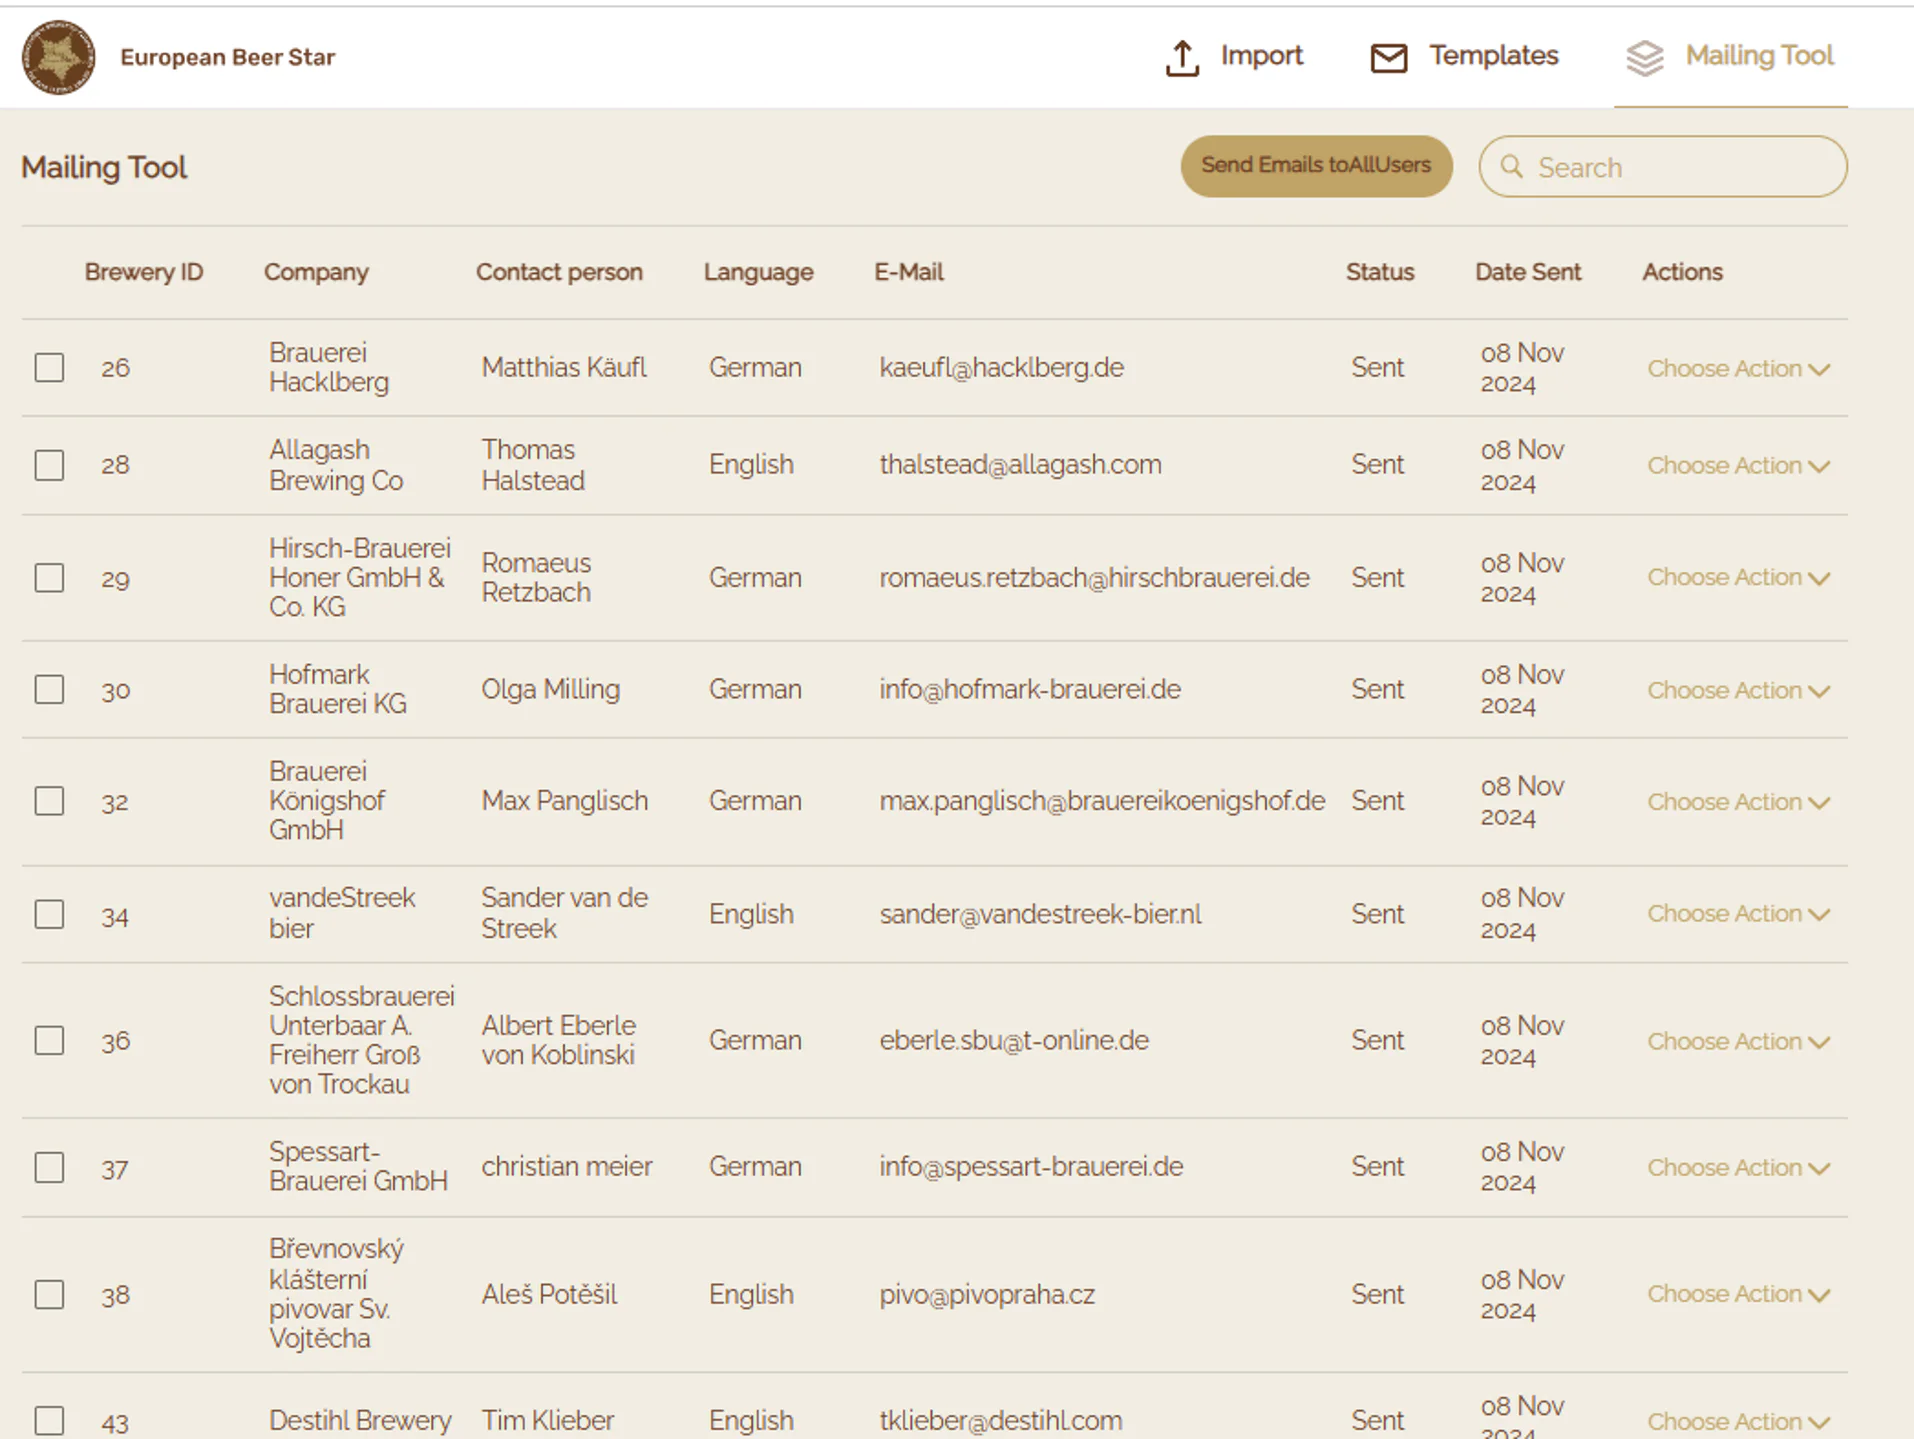Viewport: 1914px width, 1439px height.
Task: Click Send Emails toAllUsers button
Action: tap(1316, 166)
